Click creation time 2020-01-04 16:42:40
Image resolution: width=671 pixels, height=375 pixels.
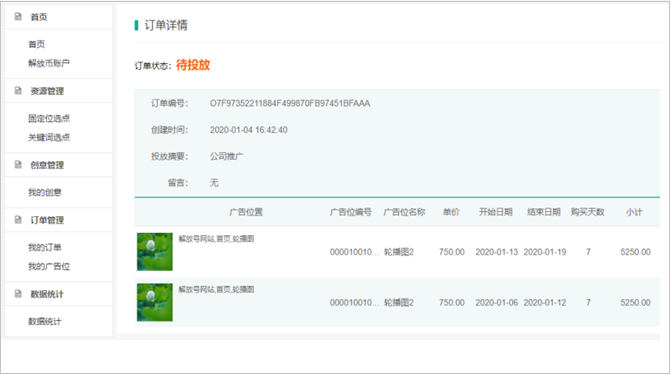click(249, 130)
